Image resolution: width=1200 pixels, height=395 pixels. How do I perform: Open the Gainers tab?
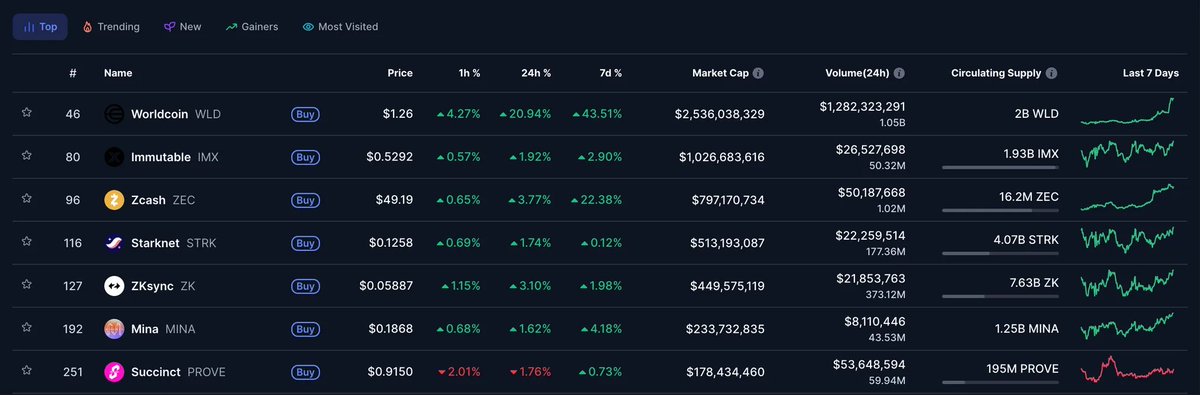click(x=252, y=27)
